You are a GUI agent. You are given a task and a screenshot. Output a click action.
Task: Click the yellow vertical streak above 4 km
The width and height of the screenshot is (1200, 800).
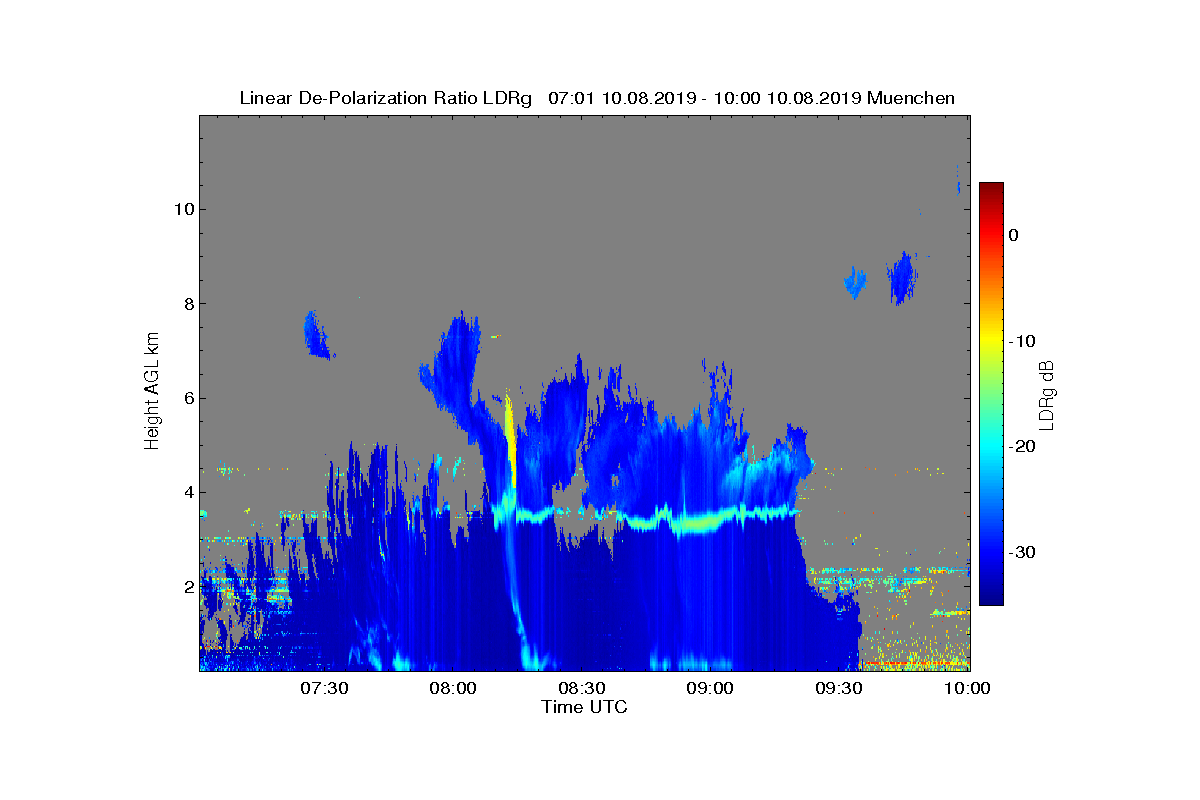pyautogui.click(x=511, y=440)
